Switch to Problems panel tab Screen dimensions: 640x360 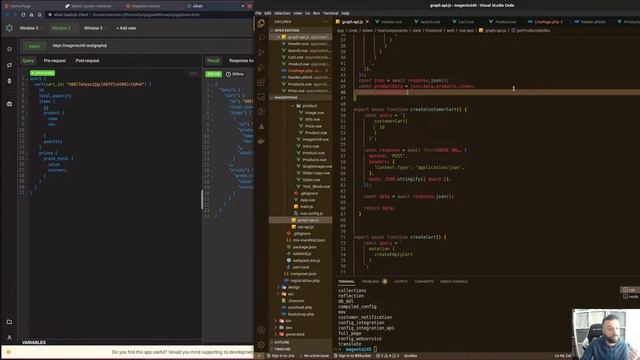pyautogui.click(x=370, y=281)
